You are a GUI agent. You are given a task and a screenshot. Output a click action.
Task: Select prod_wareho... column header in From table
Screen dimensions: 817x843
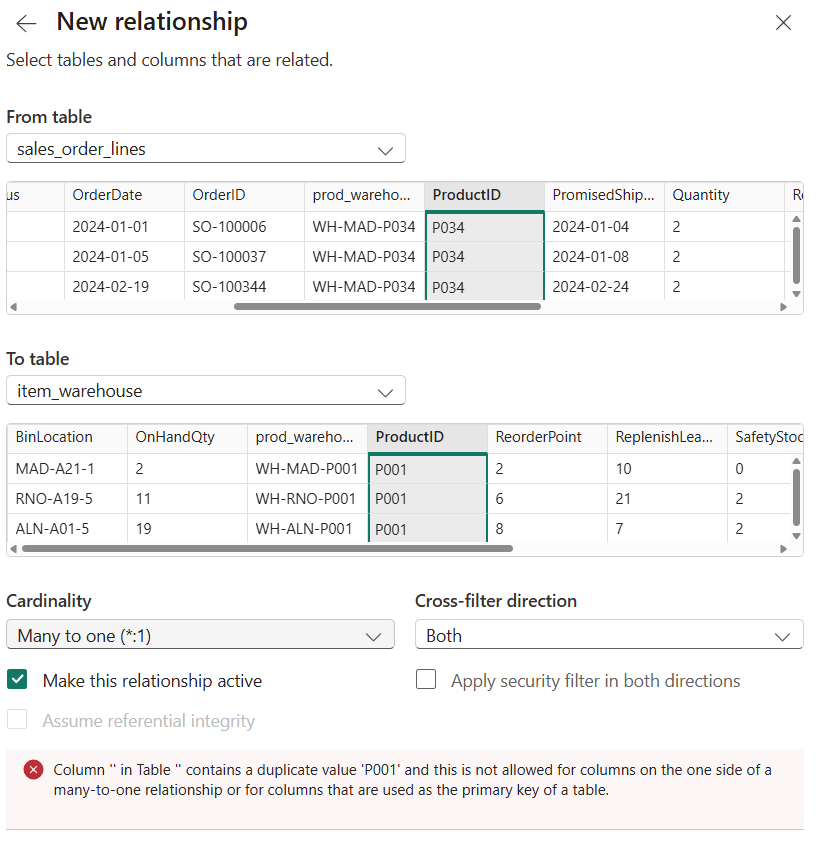pos(364,195)
